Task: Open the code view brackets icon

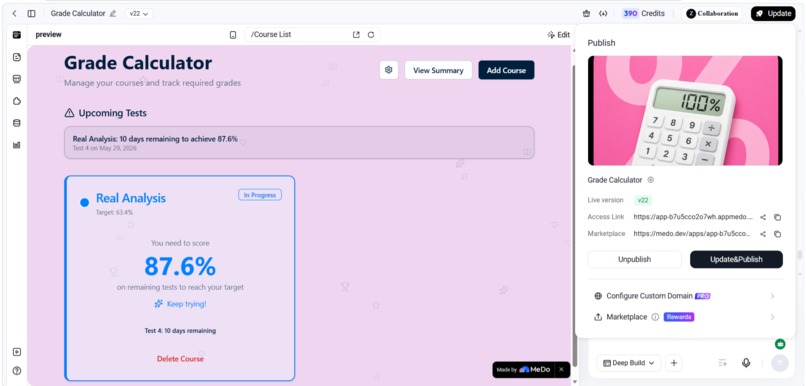Action: point(603,13)
